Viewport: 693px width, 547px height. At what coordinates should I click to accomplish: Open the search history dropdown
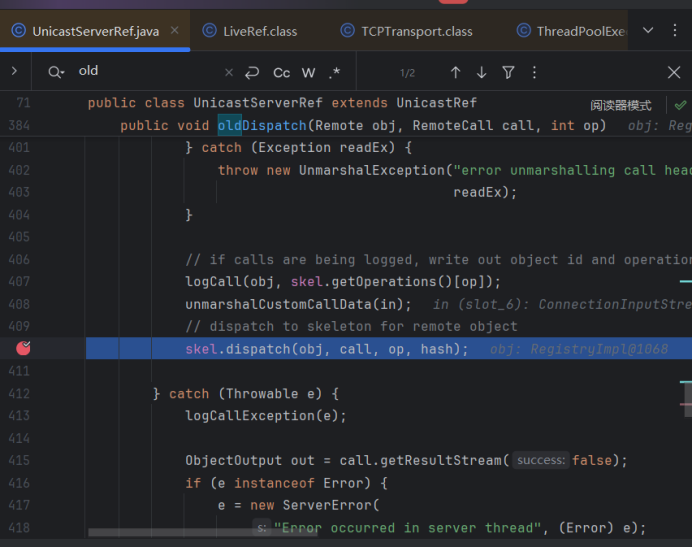point(56,72)
